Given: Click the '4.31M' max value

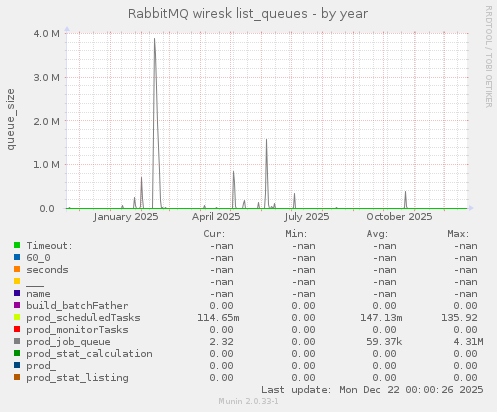Looking at the screenshot, I should (468, 342).
